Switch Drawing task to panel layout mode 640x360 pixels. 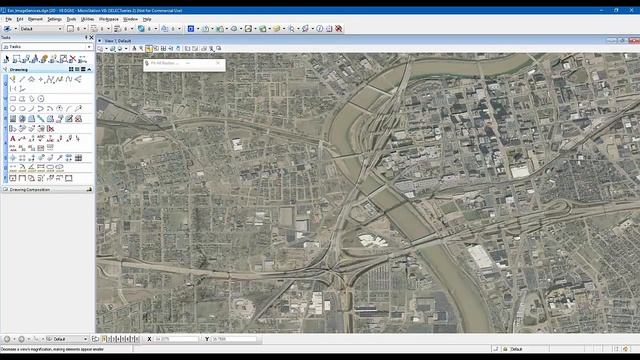(83, 69)
